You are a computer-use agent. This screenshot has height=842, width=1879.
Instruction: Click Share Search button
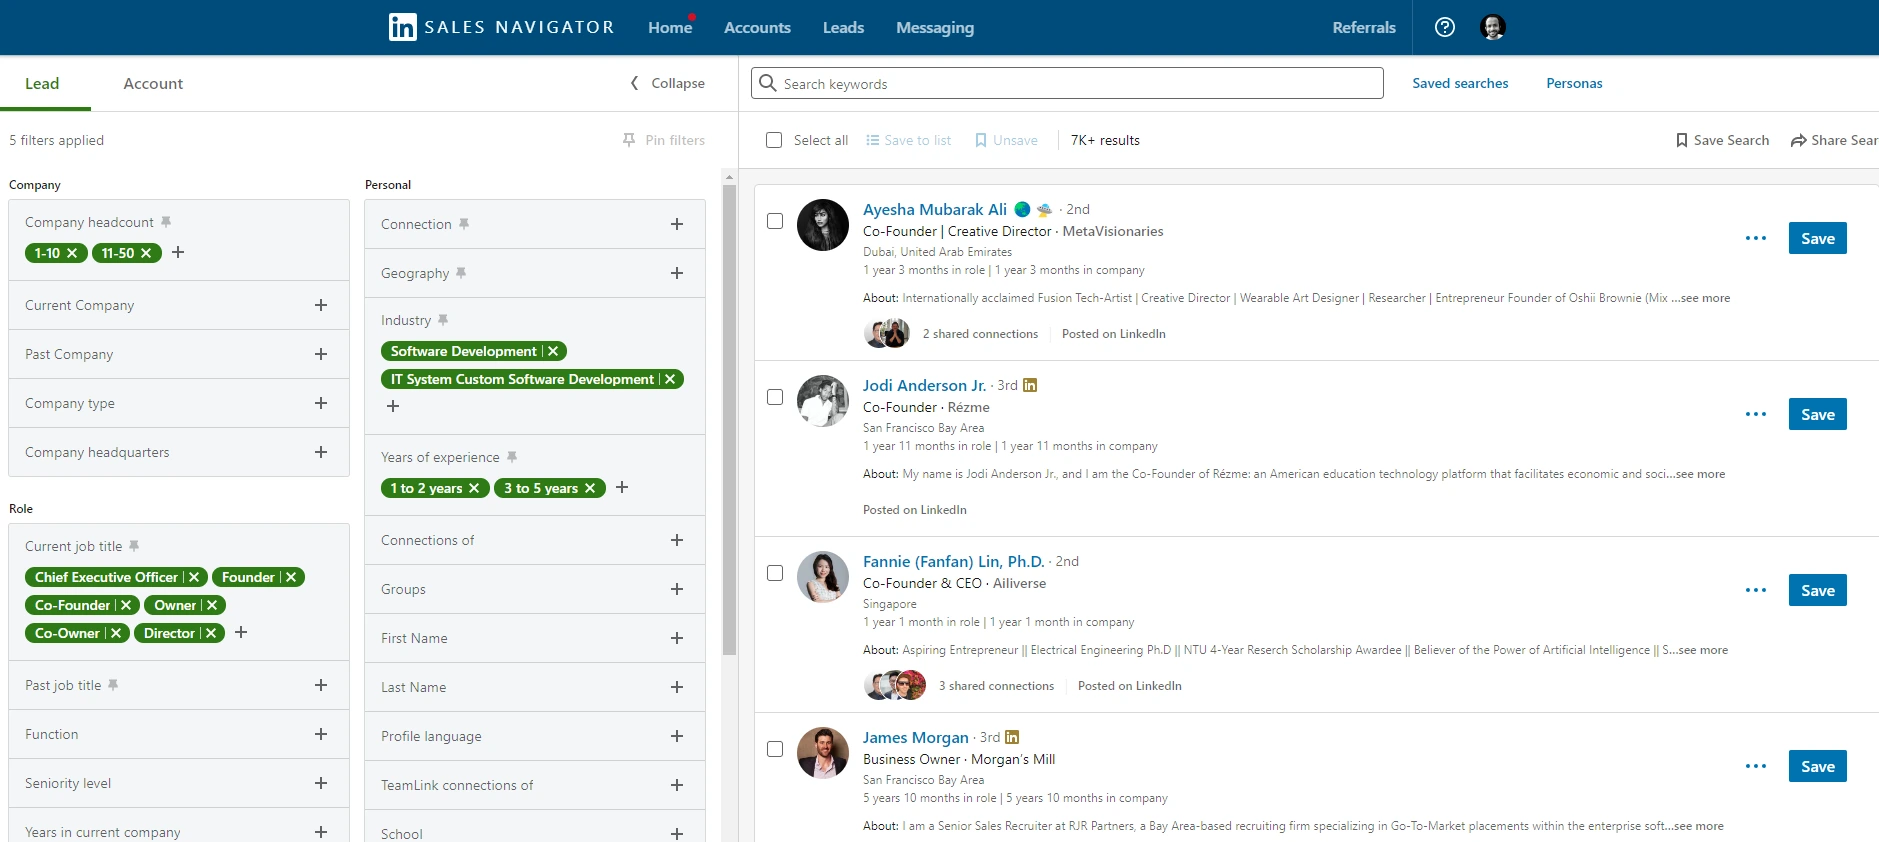click(1834, 140)
